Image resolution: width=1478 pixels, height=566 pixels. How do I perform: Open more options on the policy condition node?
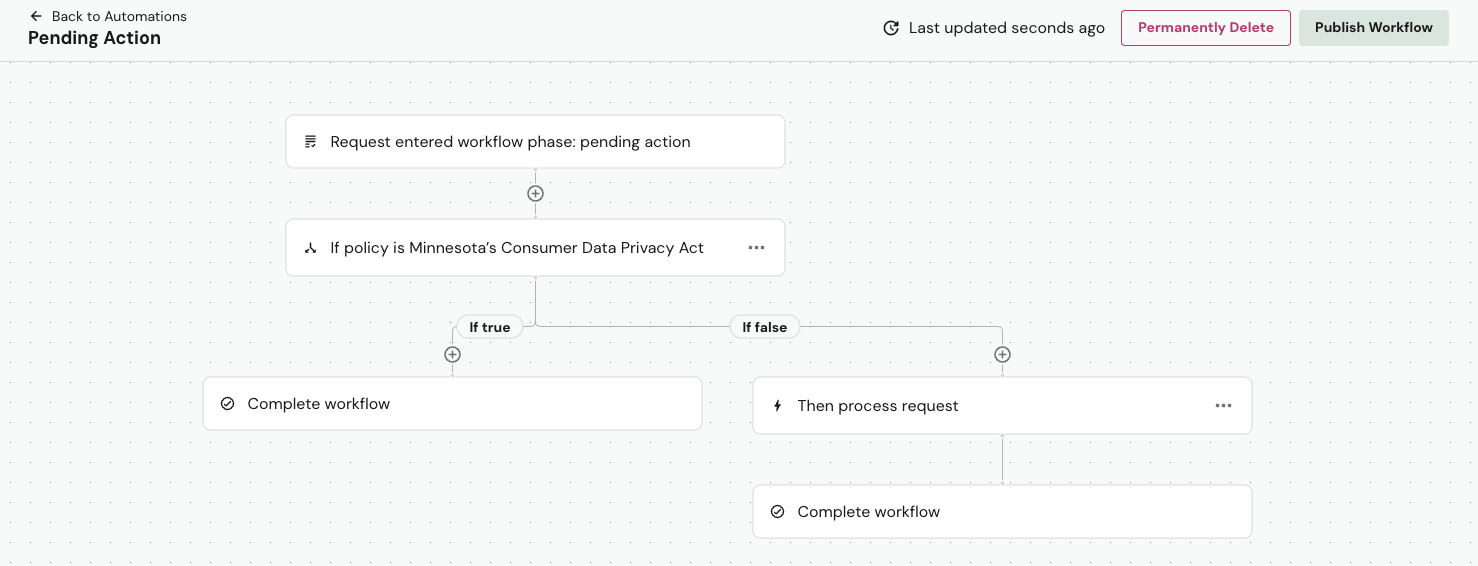click(x=756, y=248)
